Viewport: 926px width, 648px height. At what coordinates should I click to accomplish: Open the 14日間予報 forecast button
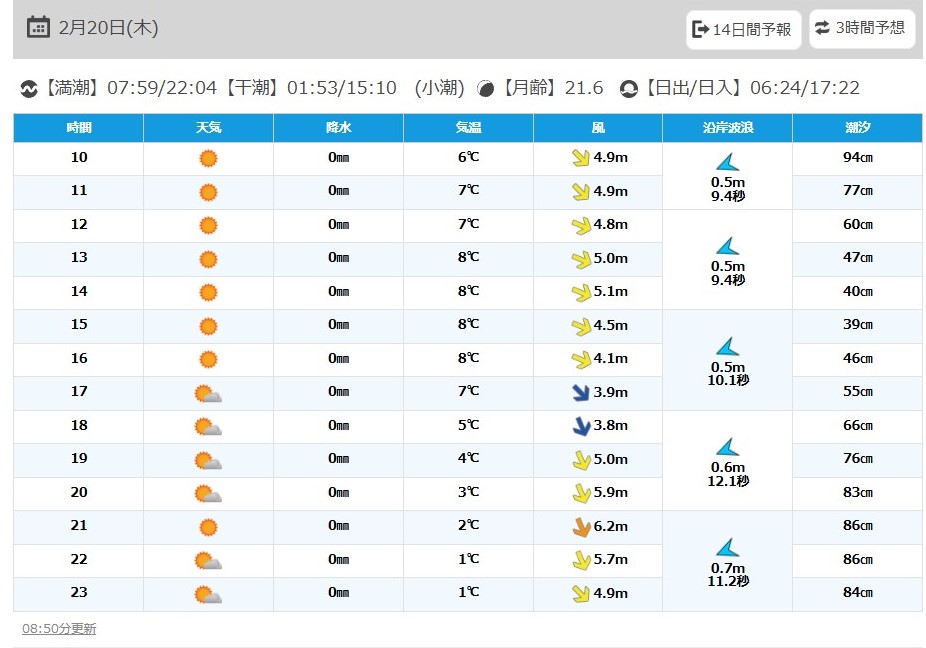744,29
